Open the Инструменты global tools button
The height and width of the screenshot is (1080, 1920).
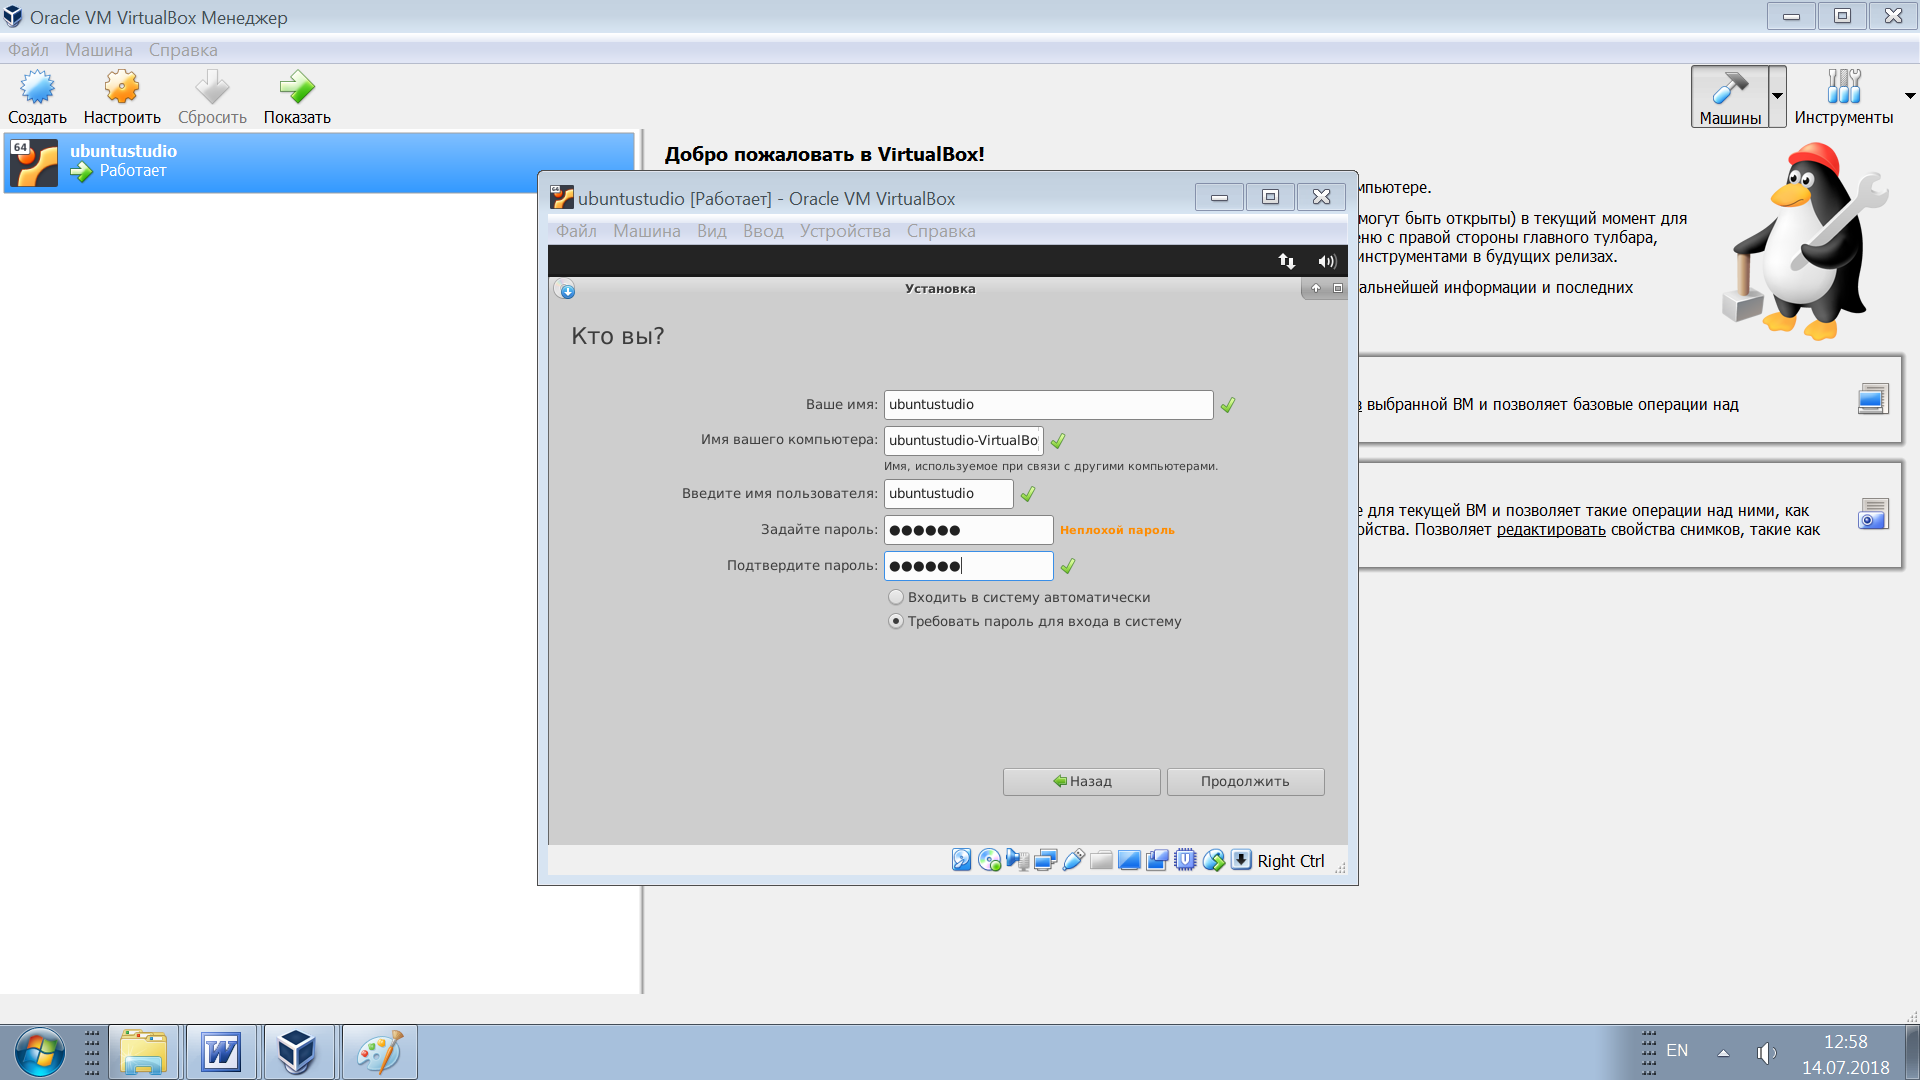[x=1843, y=97]
